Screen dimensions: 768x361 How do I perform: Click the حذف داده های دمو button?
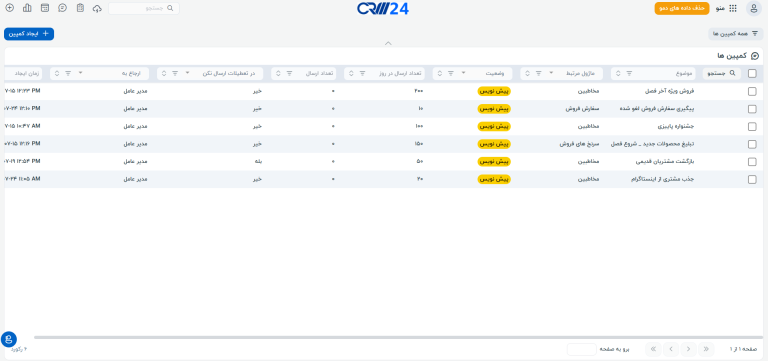[x=682, y=8]
